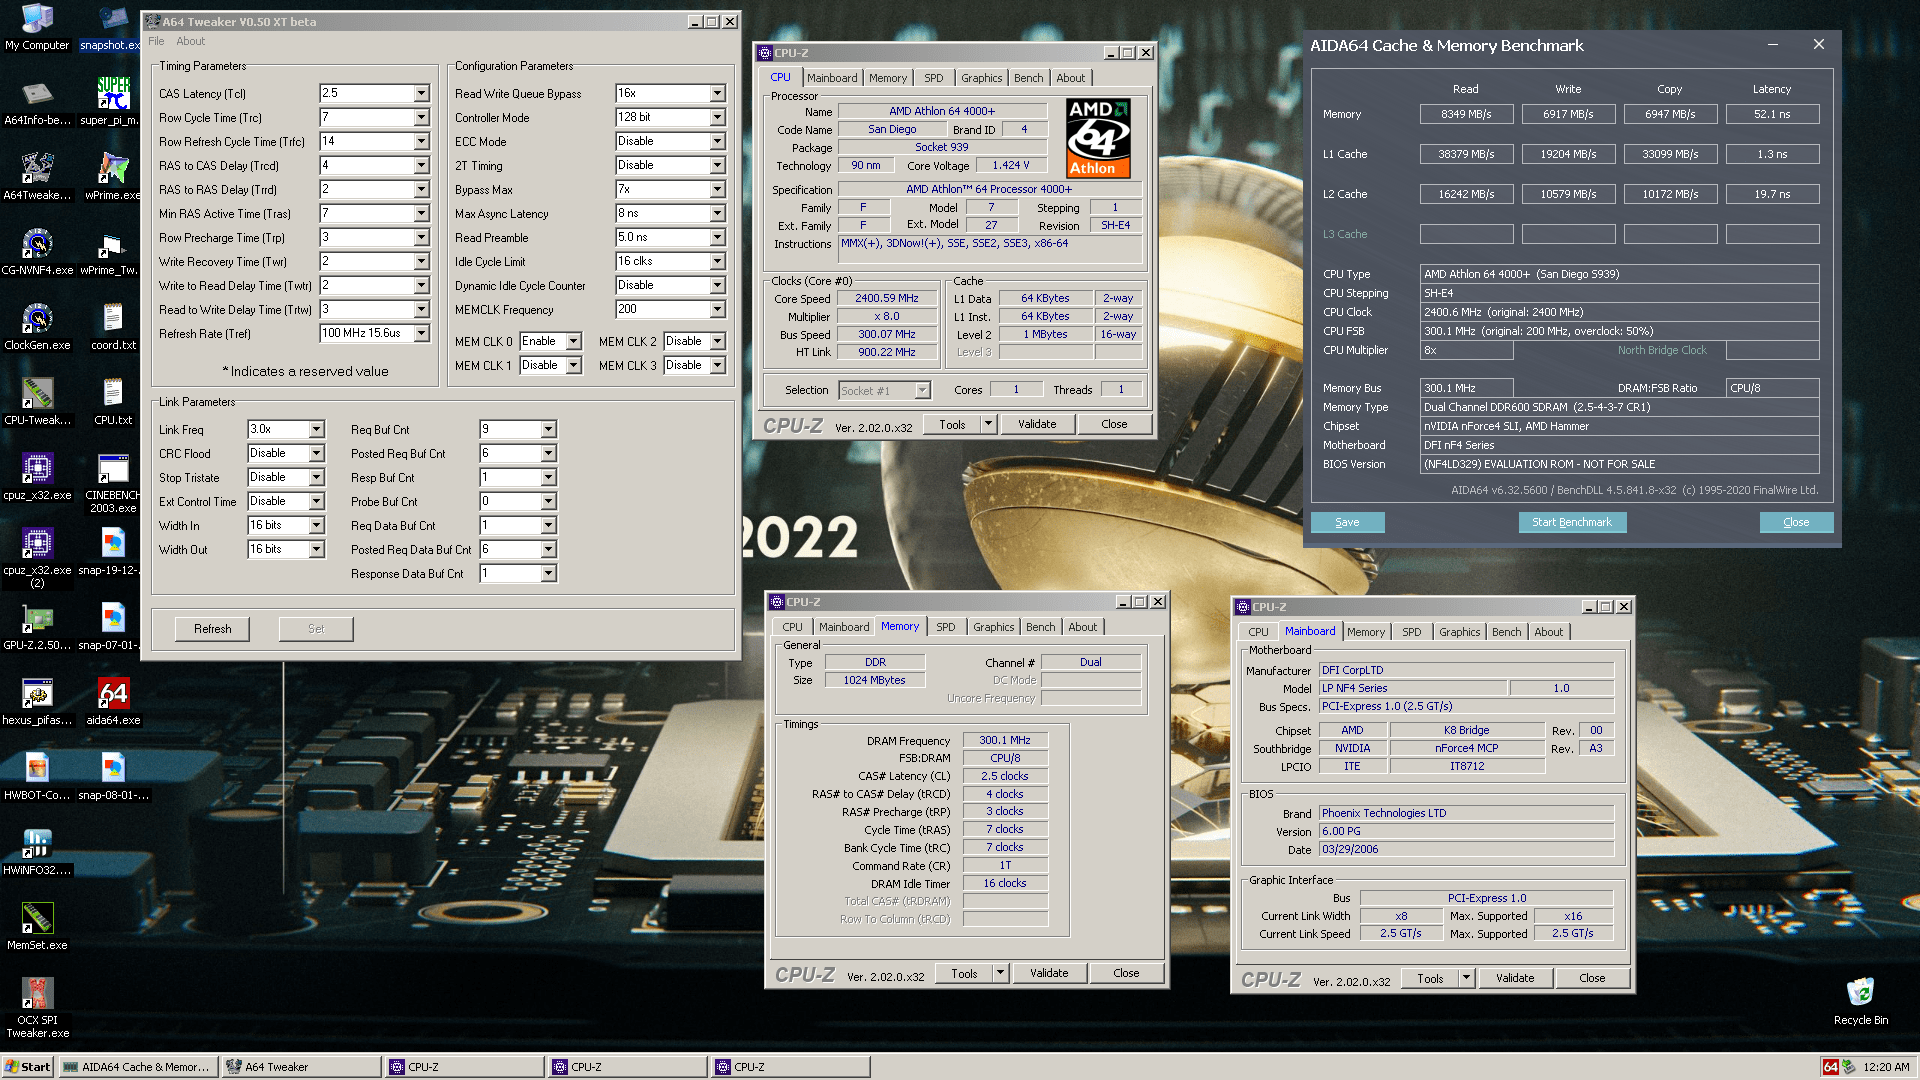The width and height of the screenshot is (1920, 1080).
Task: Open HWBOT-Co desktop icon
Action: (37, 777)
